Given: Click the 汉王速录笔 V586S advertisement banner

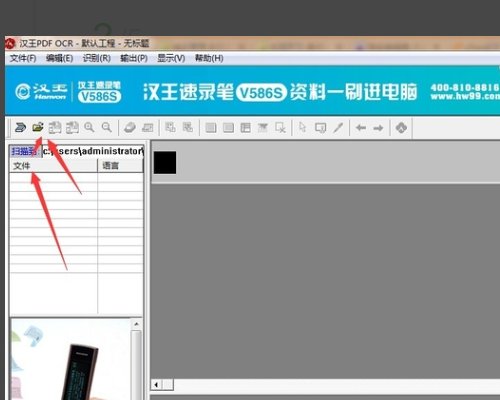Looking at the screenshot, I should (x=252, y=91).
